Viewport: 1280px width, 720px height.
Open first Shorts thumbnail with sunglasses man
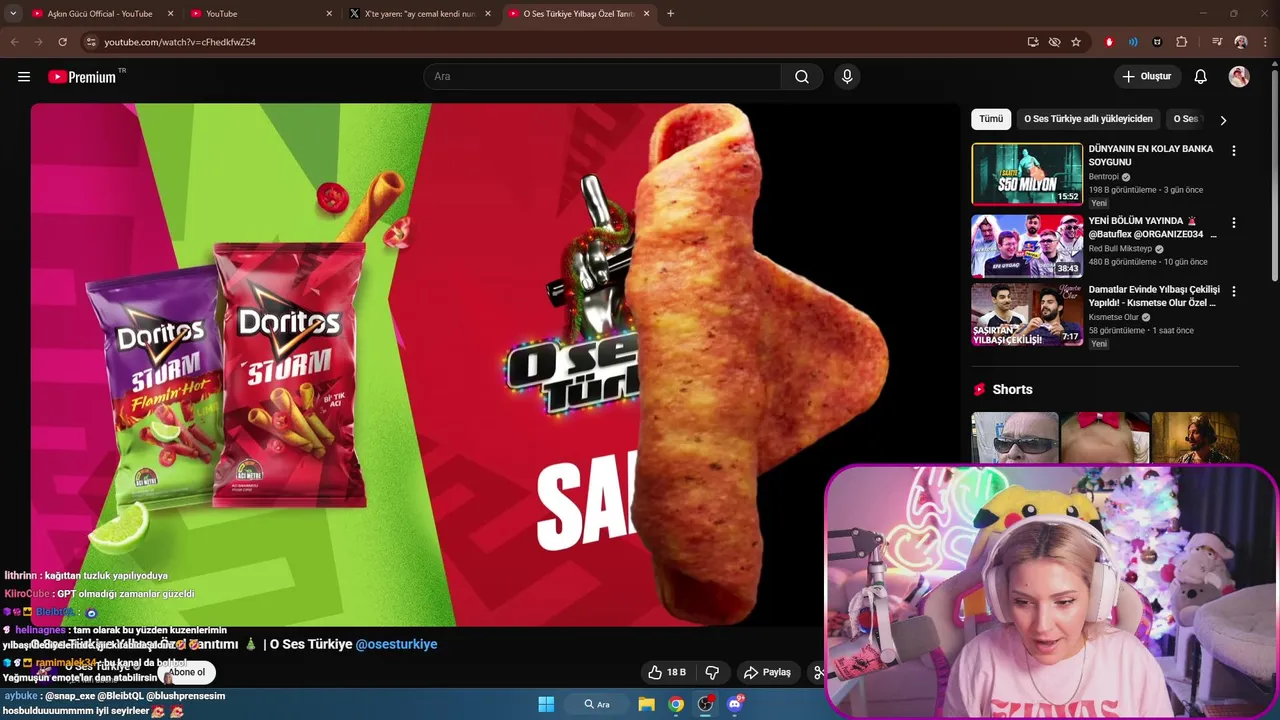(1014, 437)
